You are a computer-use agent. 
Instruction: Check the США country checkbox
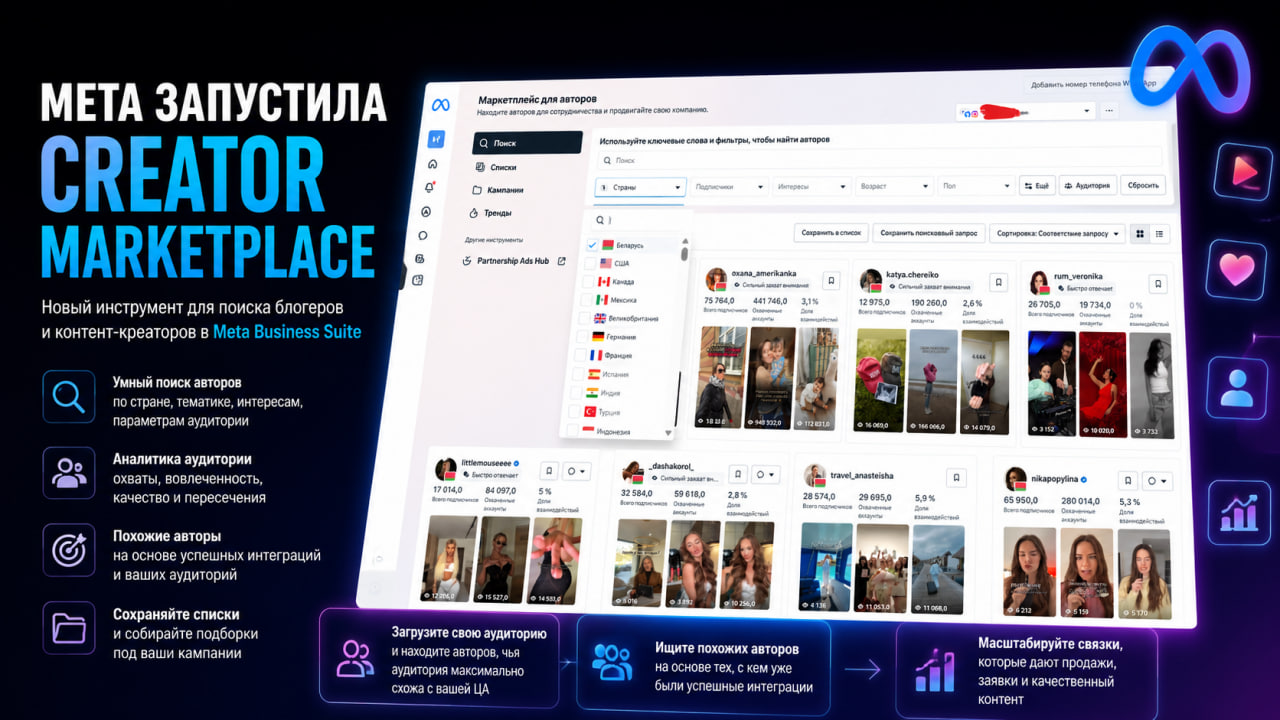click(x=589, y=263)
